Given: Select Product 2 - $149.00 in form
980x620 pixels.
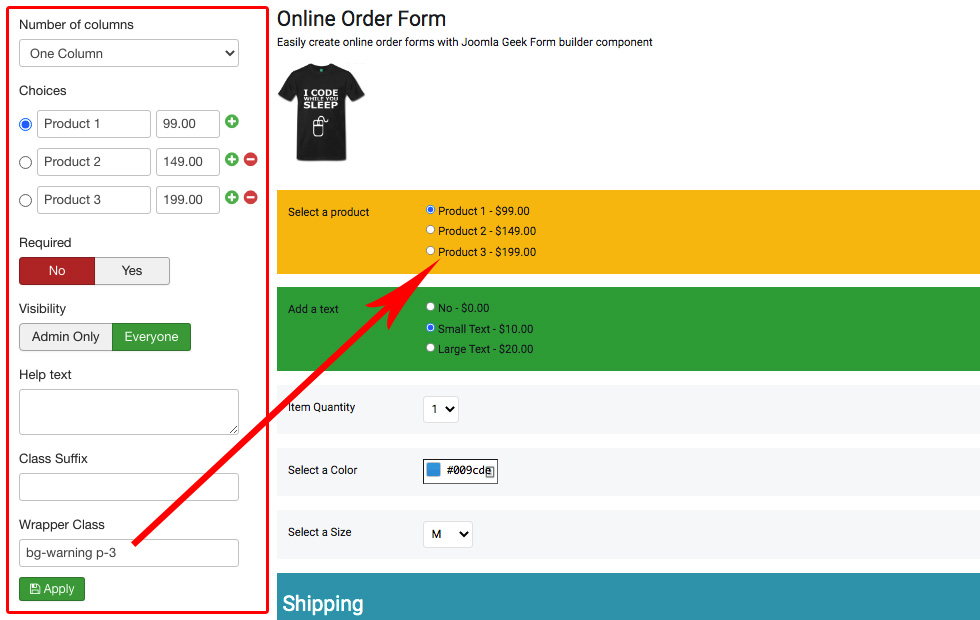Looking at the screenshot, I should click(430, 230).
